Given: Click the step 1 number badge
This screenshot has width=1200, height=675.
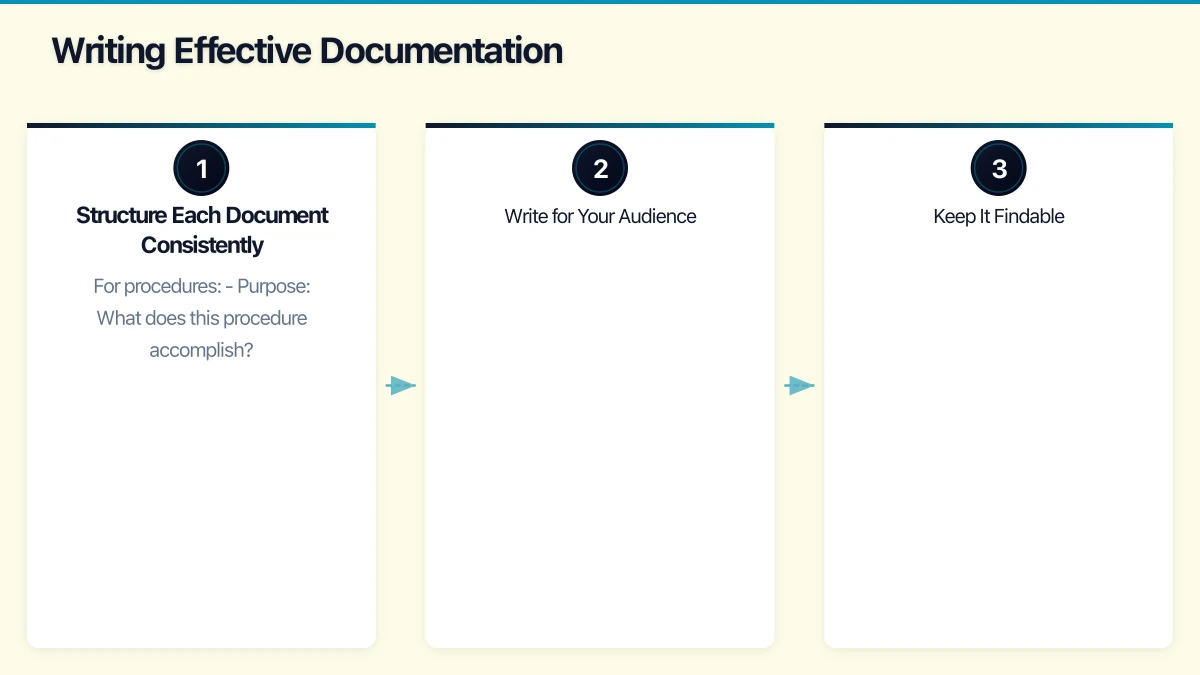Looking at the screenshot, I should (201, 167).
